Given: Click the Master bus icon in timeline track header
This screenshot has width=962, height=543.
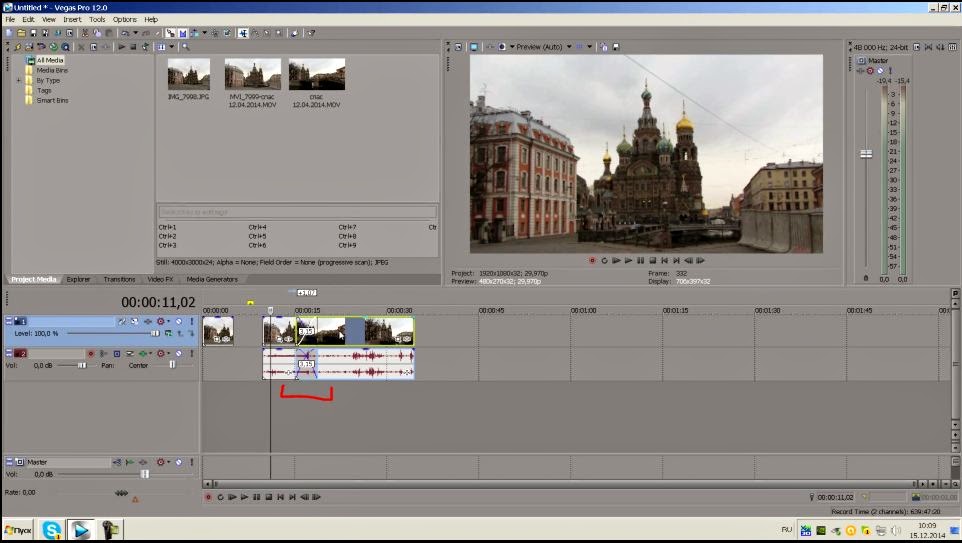Looking at the screenshot, I should pyautogui.click(x=20, y=462).
